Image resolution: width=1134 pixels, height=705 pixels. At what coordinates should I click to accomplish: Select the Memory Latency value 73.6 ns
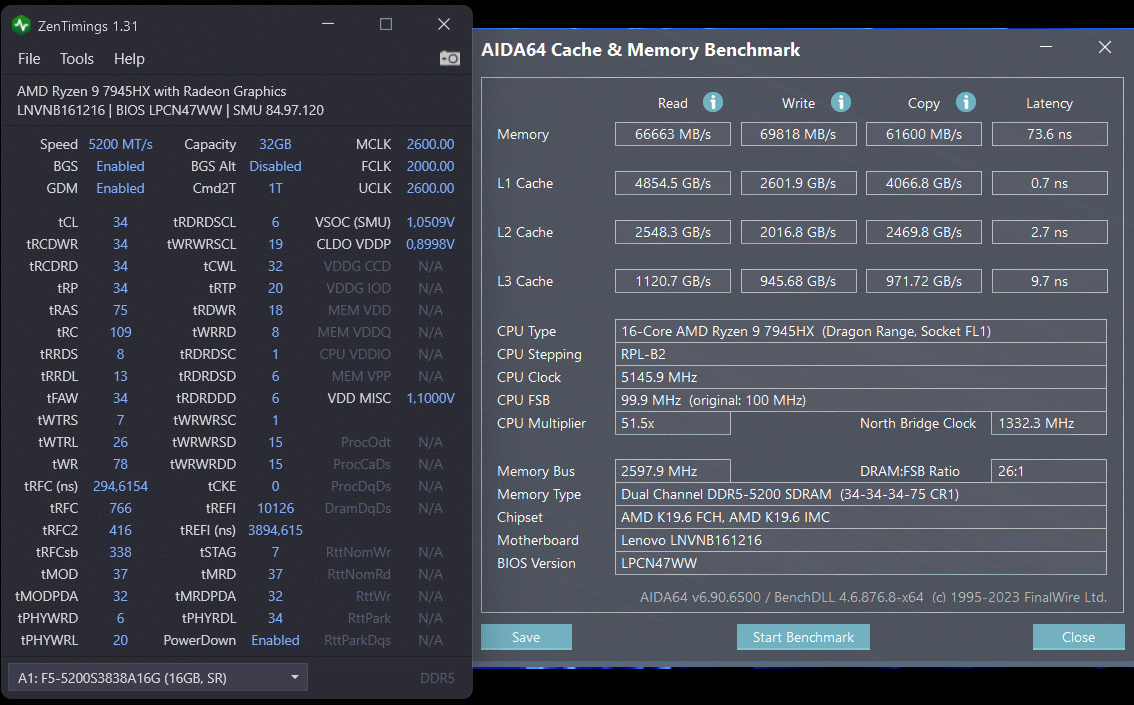1049,134
